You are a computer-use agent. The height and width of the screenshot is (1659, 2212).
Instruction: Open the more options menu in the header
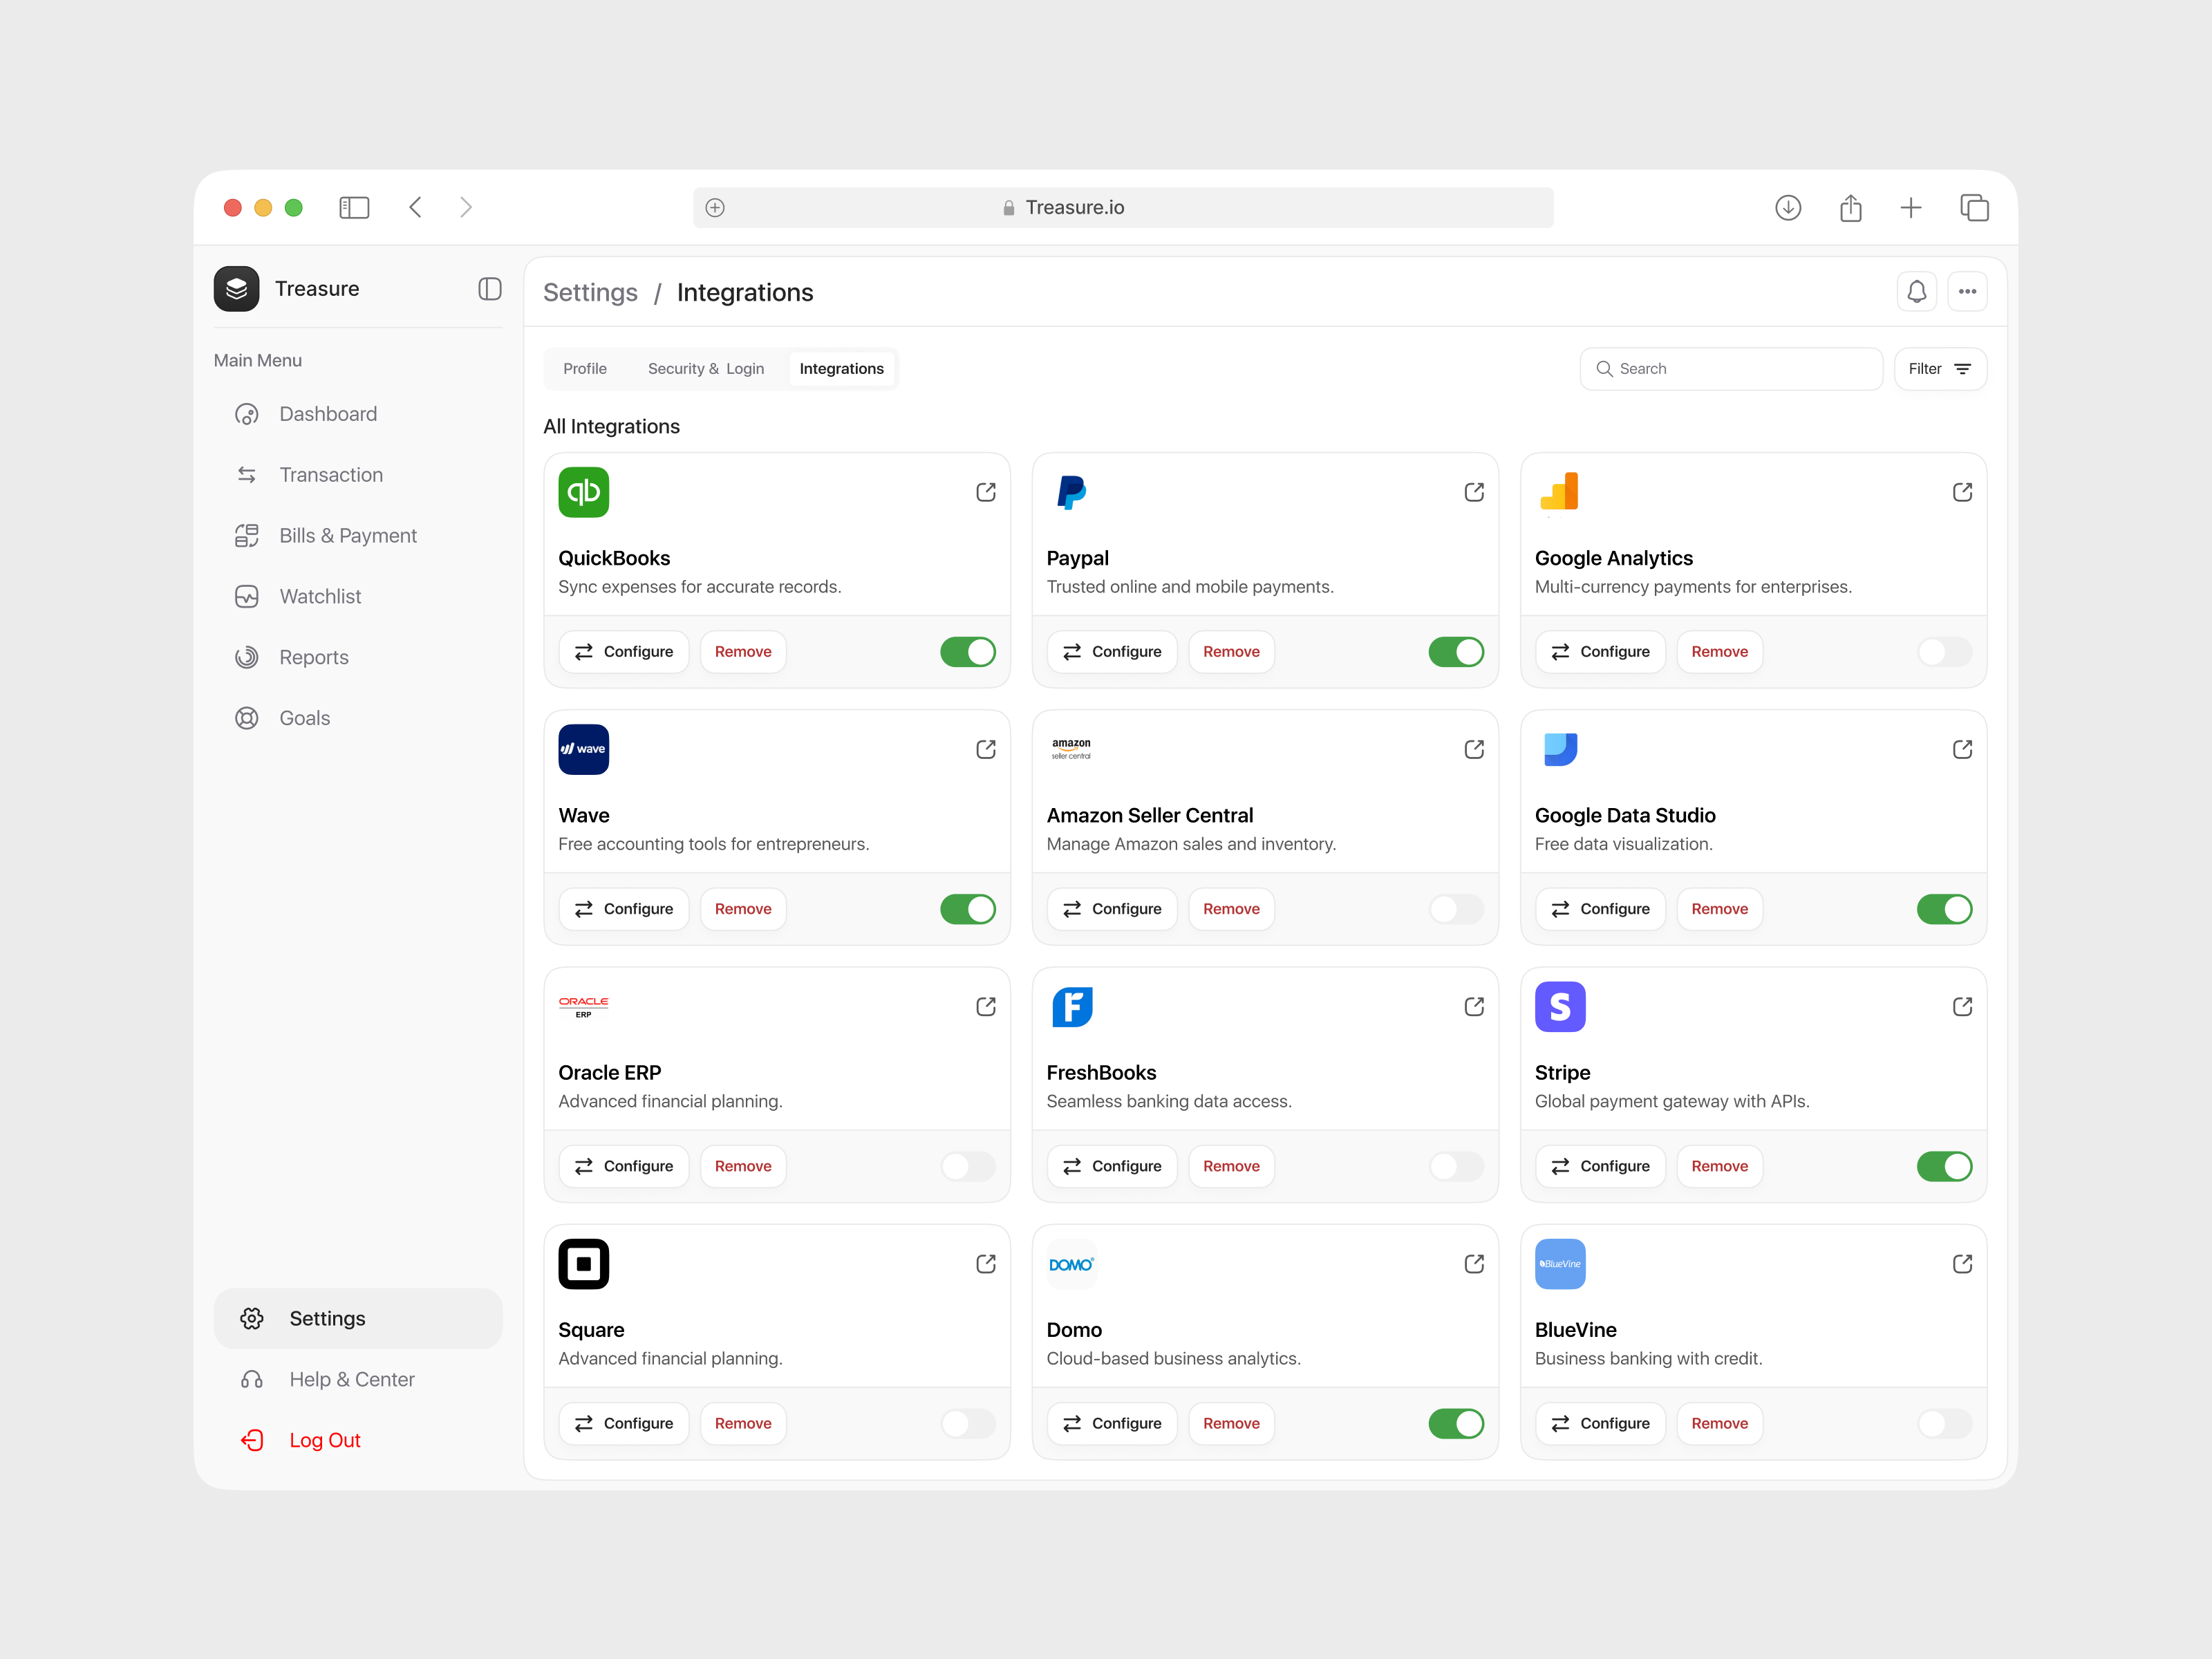click(x=1967, y=291)
